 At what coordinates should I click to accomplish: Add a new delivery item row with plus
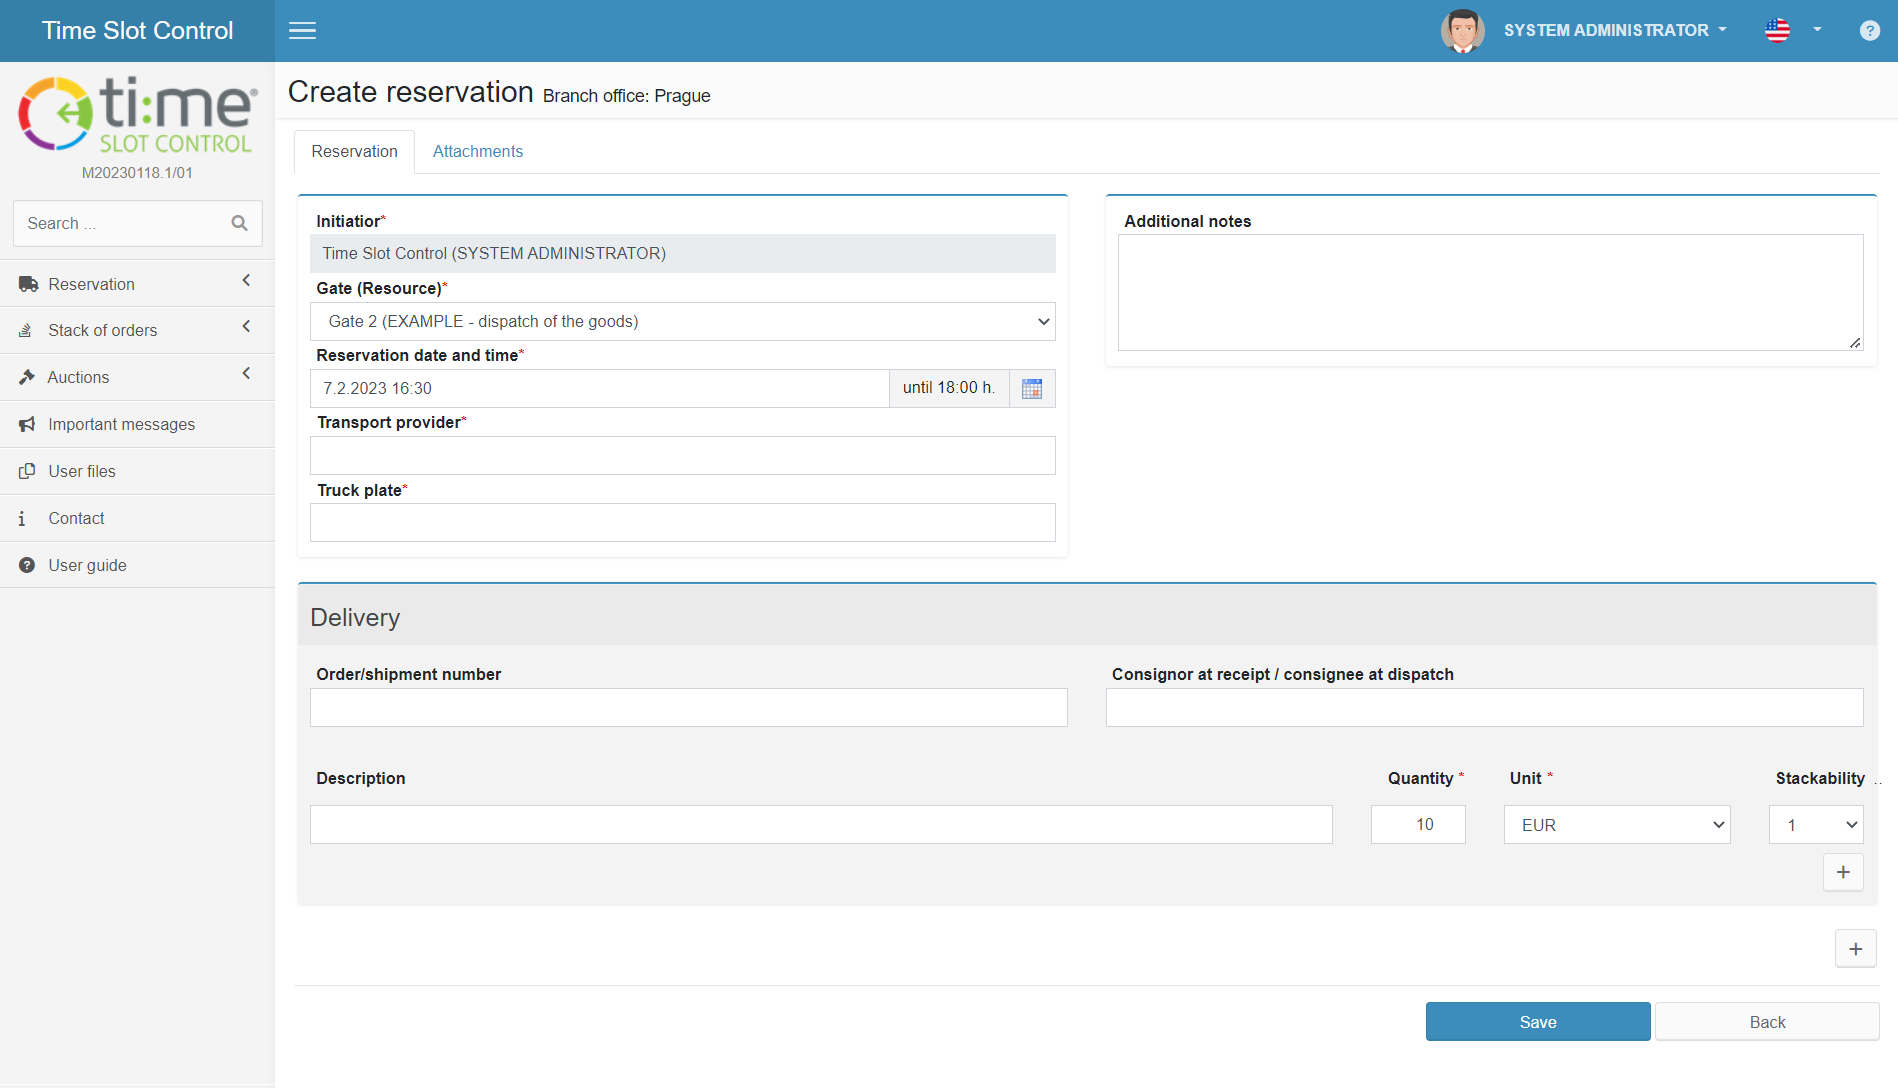click(1843, 872)
